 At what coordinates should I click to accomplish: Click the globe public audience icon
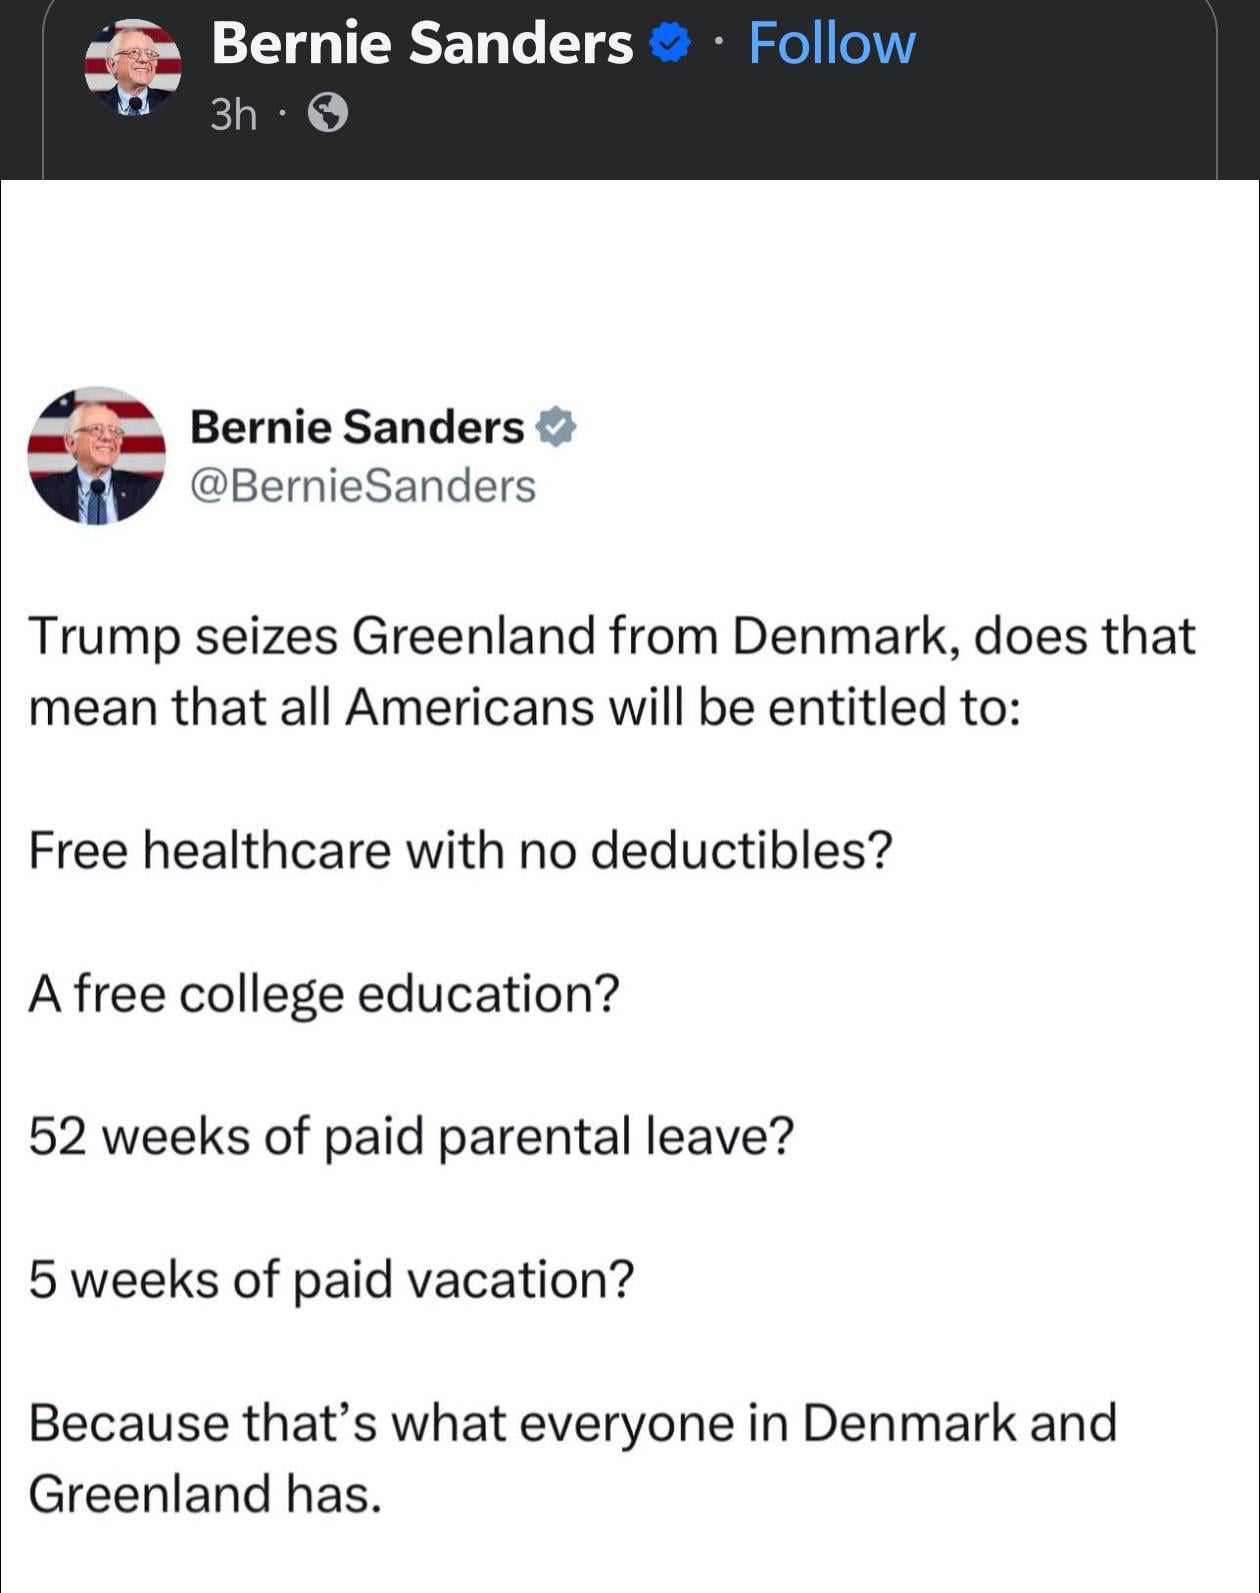328,113
